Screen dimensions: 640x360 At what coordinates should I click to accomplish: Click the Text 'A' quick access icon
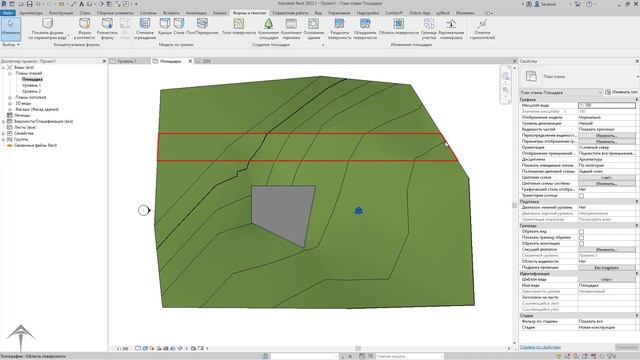[81, 4]
